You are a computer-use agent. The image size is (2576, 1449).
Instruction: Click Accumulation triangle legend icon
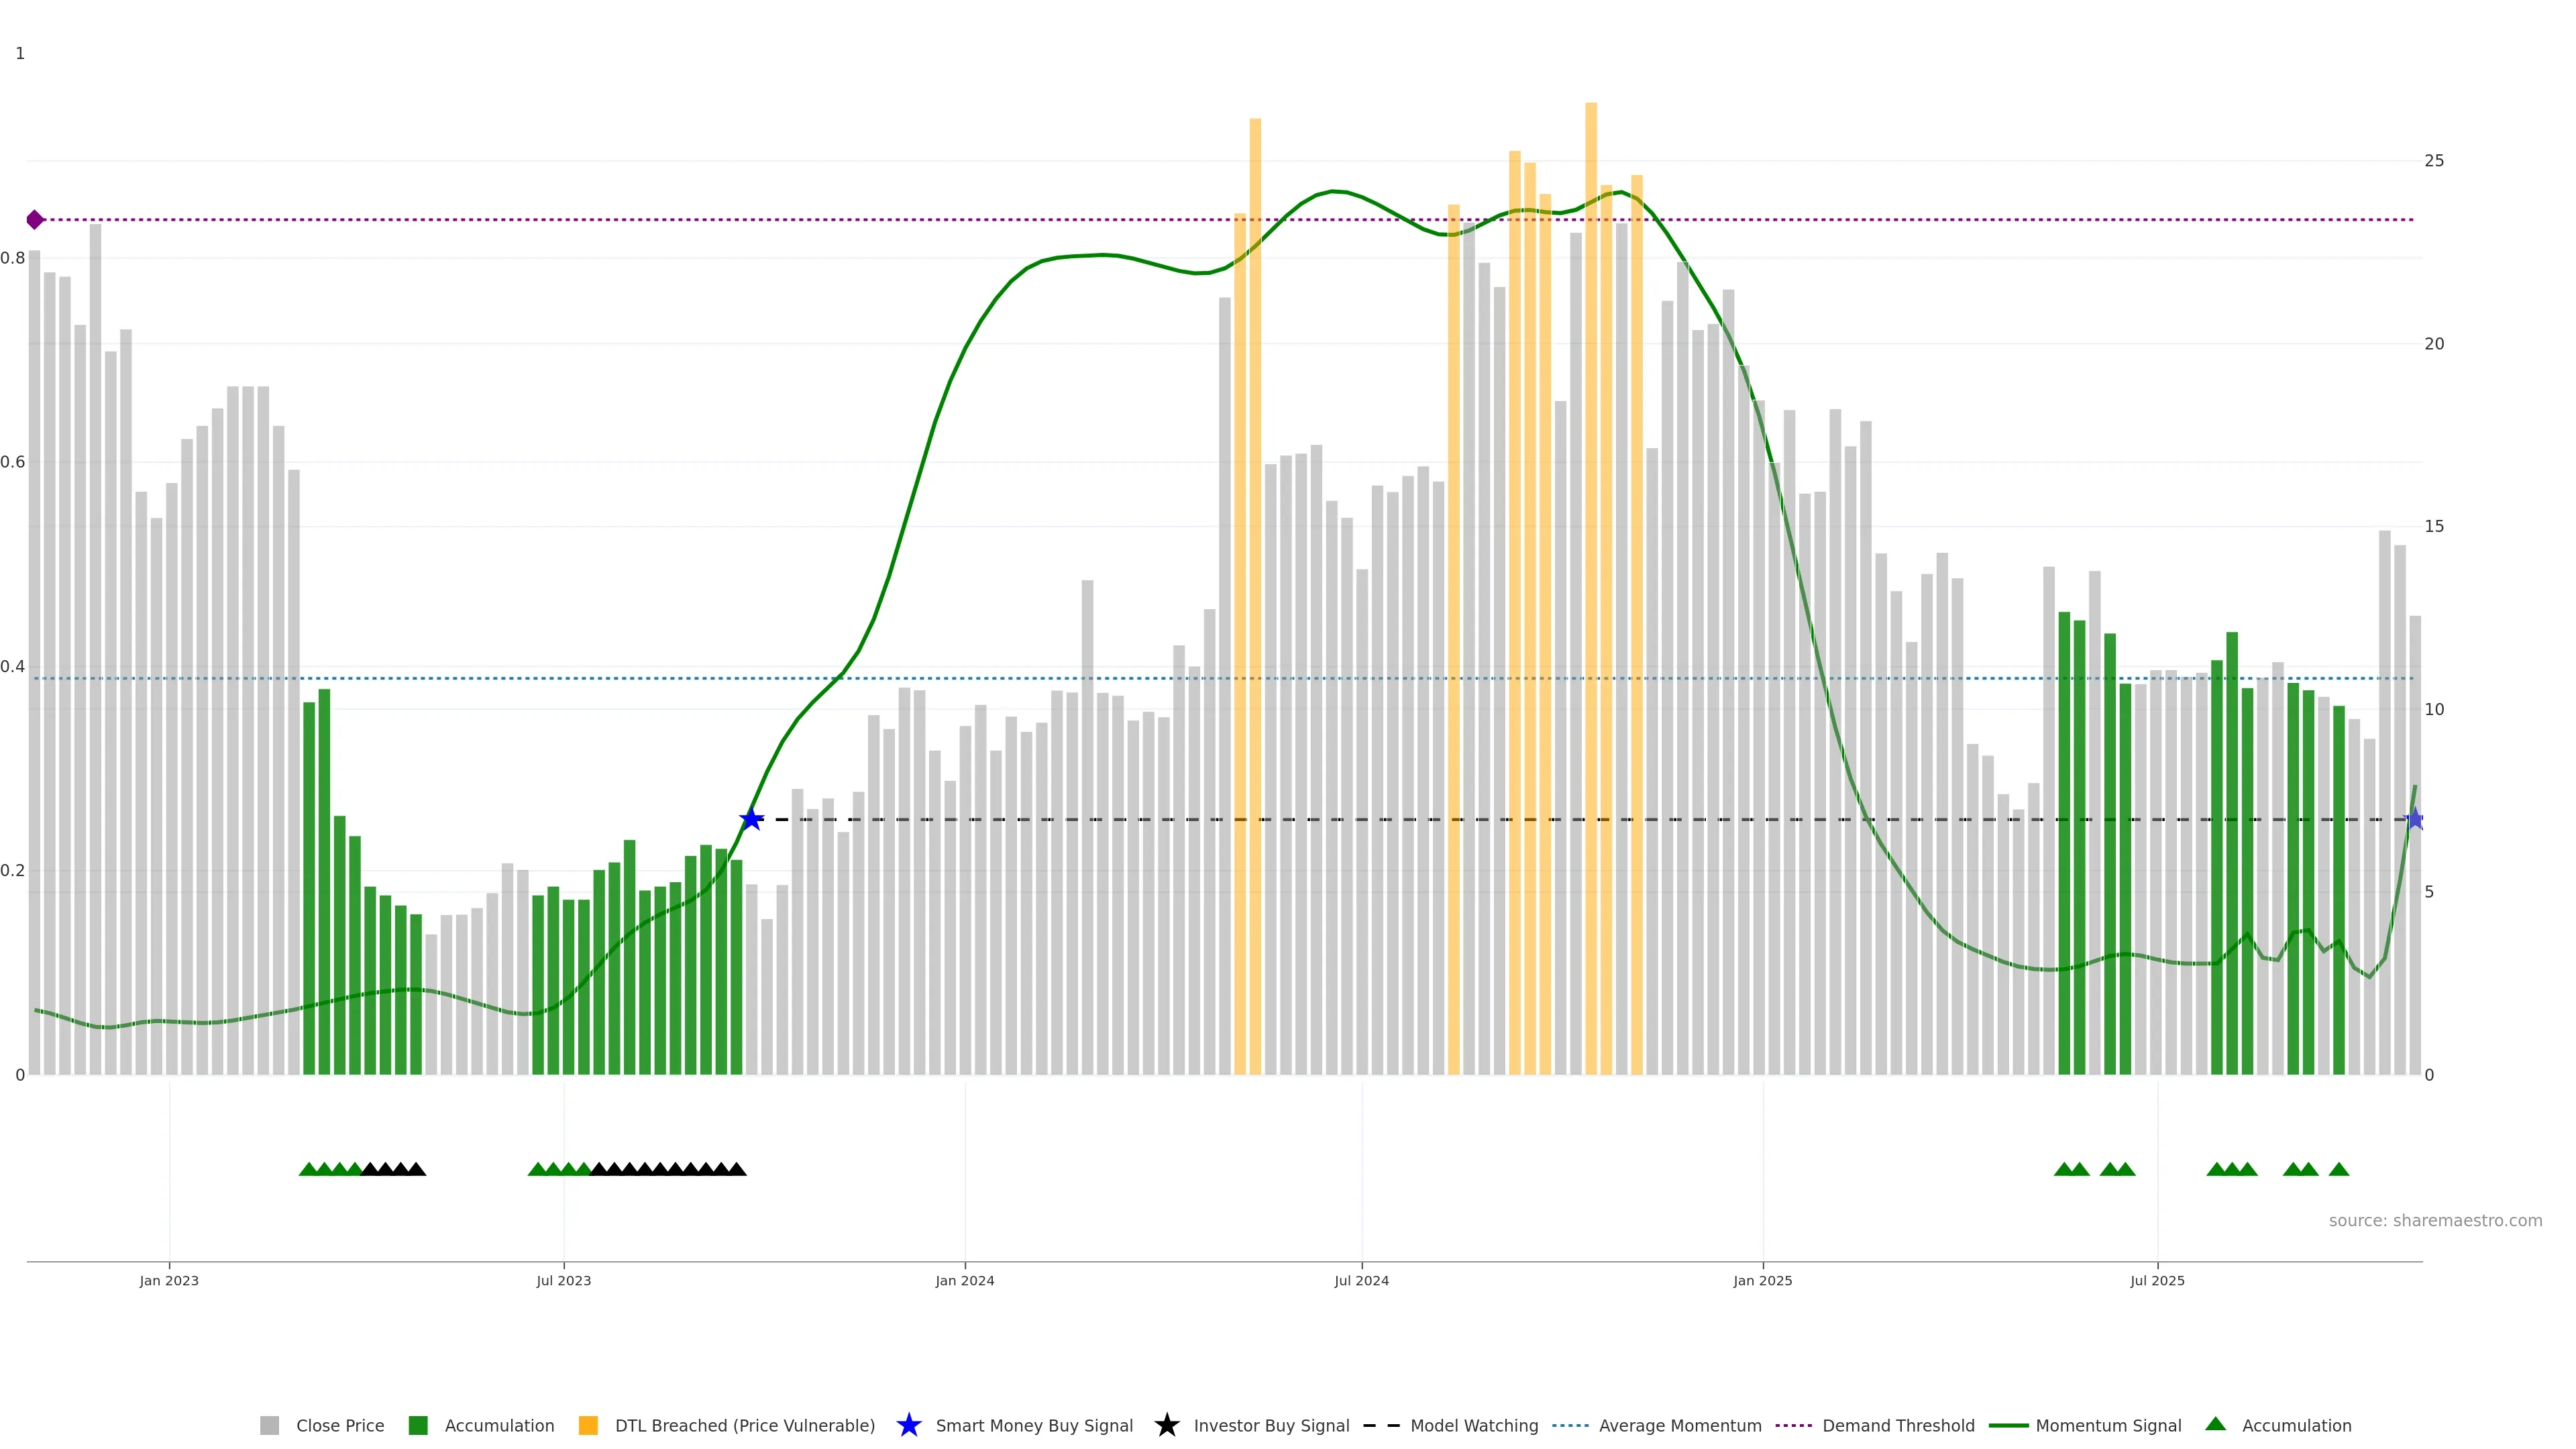(x=2215, y=1424)
